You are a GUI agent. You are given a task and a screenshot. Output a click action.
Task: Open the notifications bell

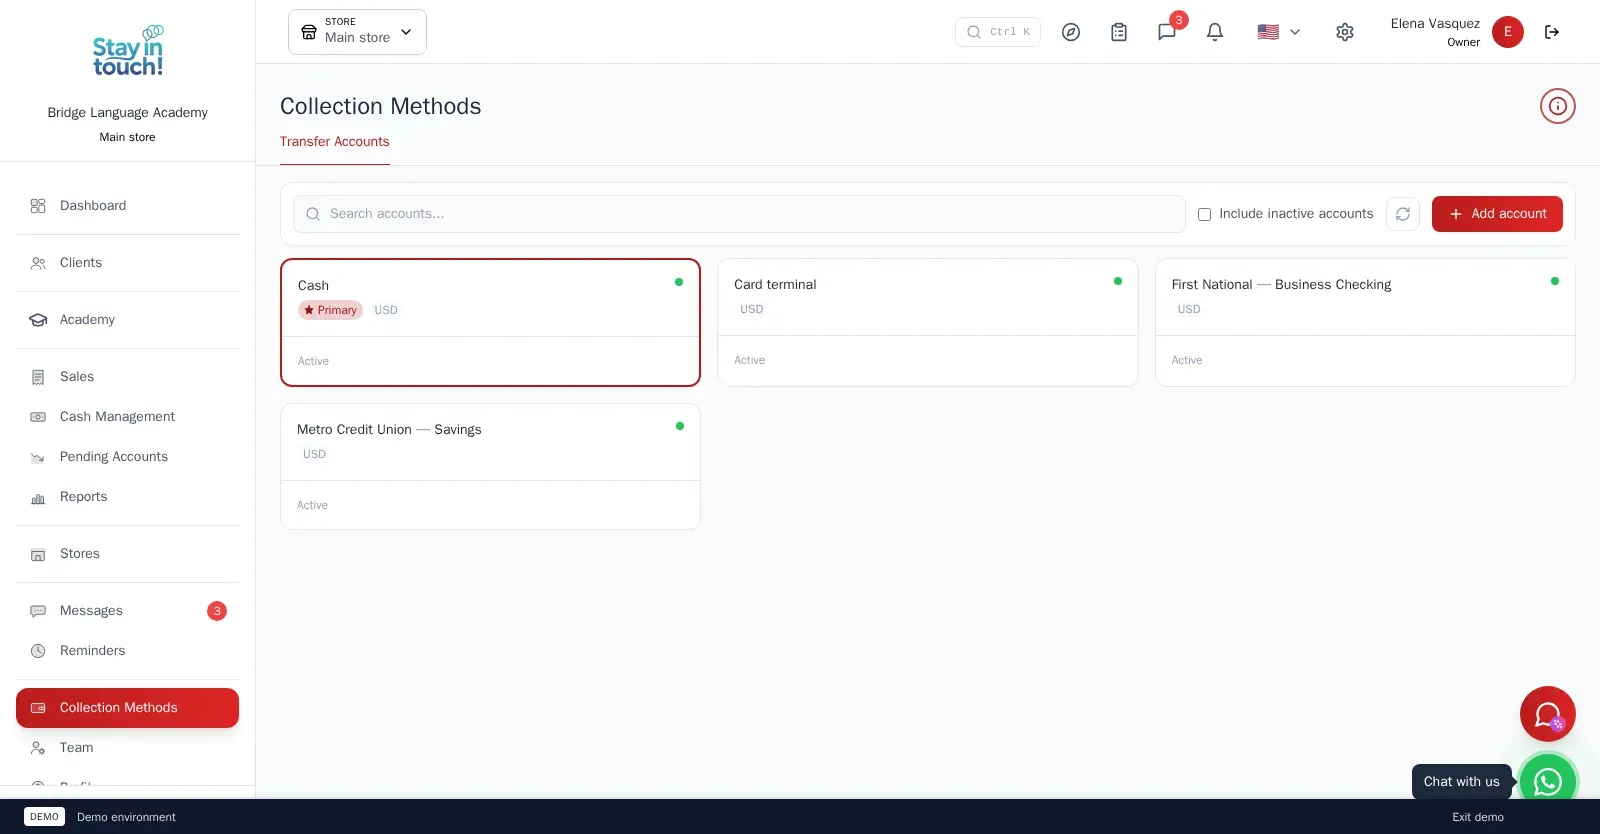[x=1215, y=32]
